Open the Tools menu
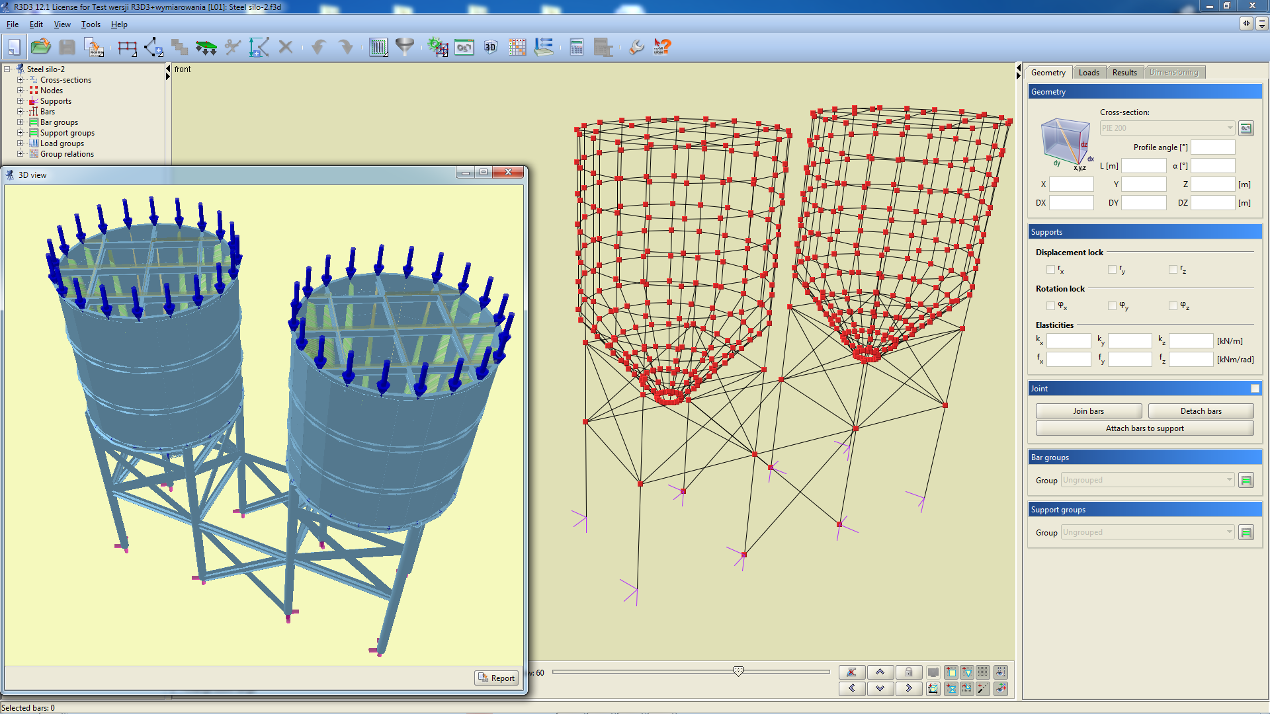The width and height of the screenshot is (1270, 714). pos(90,24)
